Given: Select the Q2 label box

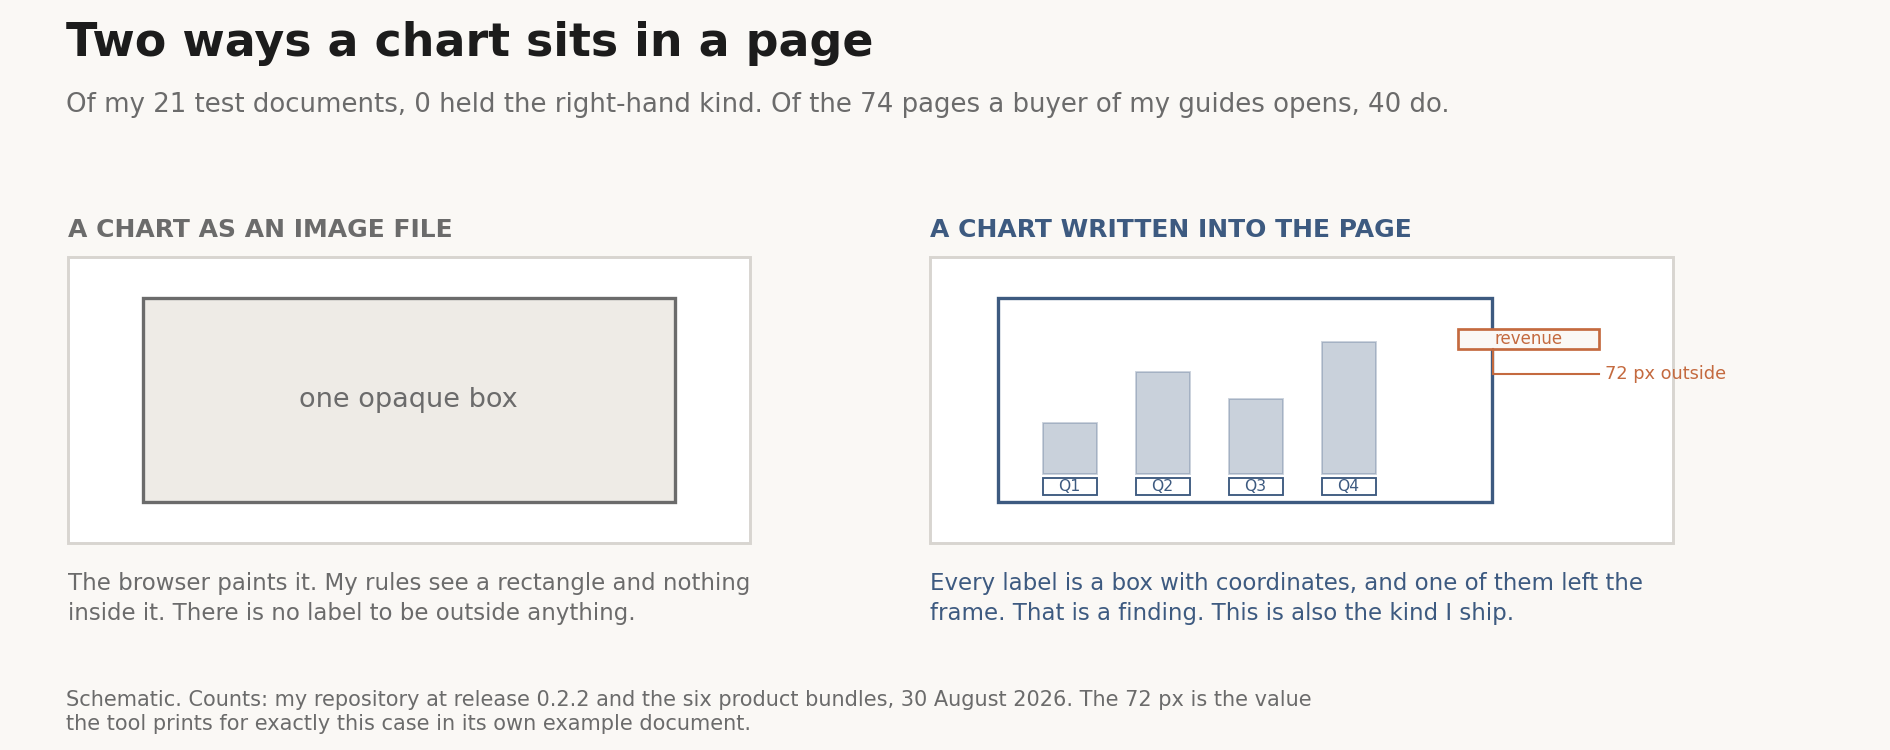Looking at the screenshot, I should point(1162,486).
